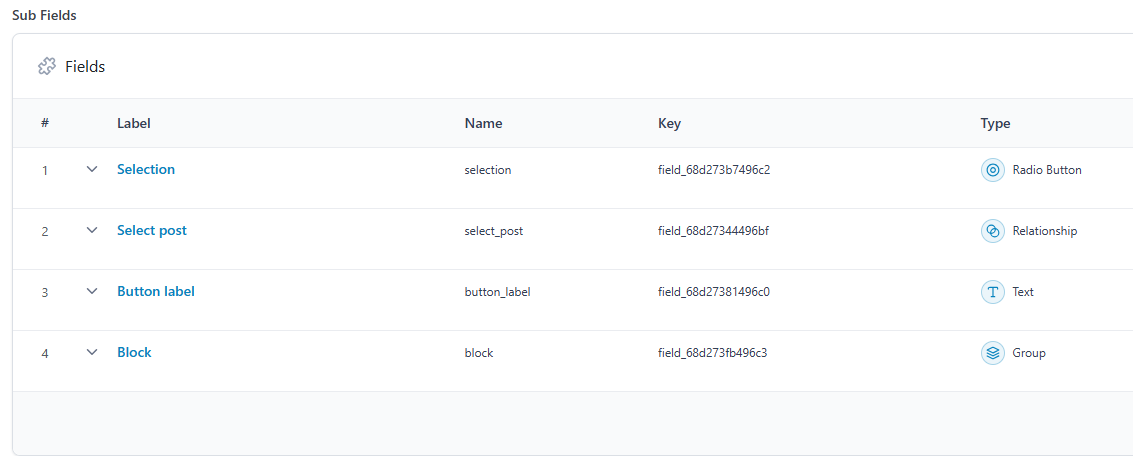Image resolution: width=1133 pixels, height=456 pixels.
Task: Click the Text type icon
Action: [x=992, y=292]
